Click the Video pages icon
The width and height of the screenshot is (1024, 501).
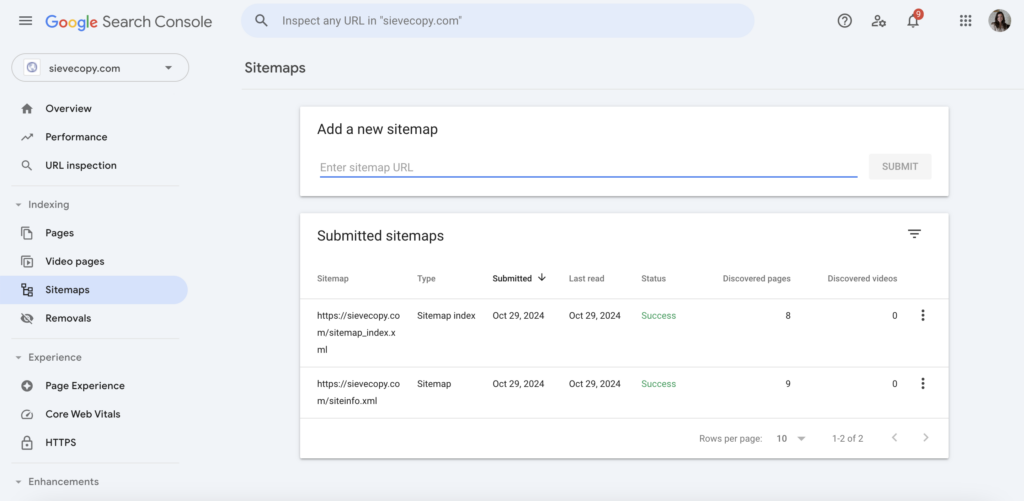[x=27, y=261]
